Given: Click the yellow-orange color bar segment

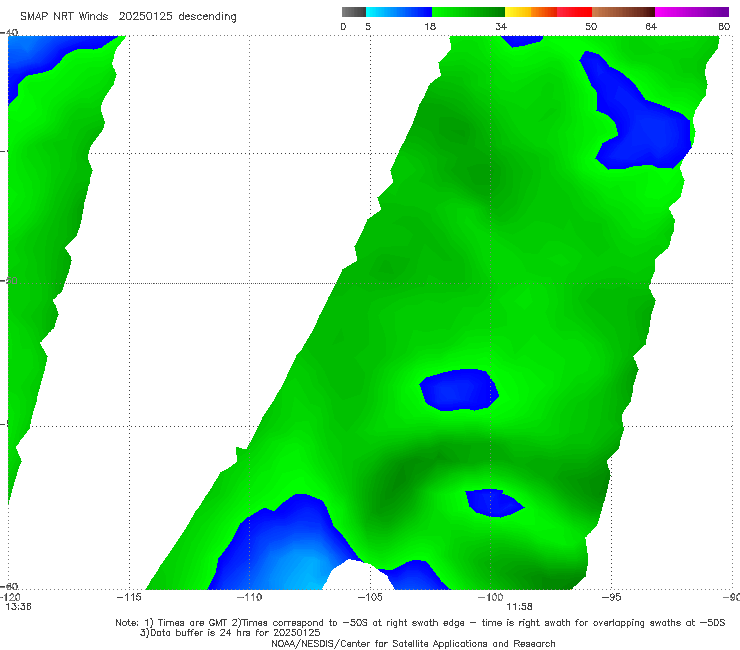Looking at the screenshot, I should point(531,12).
